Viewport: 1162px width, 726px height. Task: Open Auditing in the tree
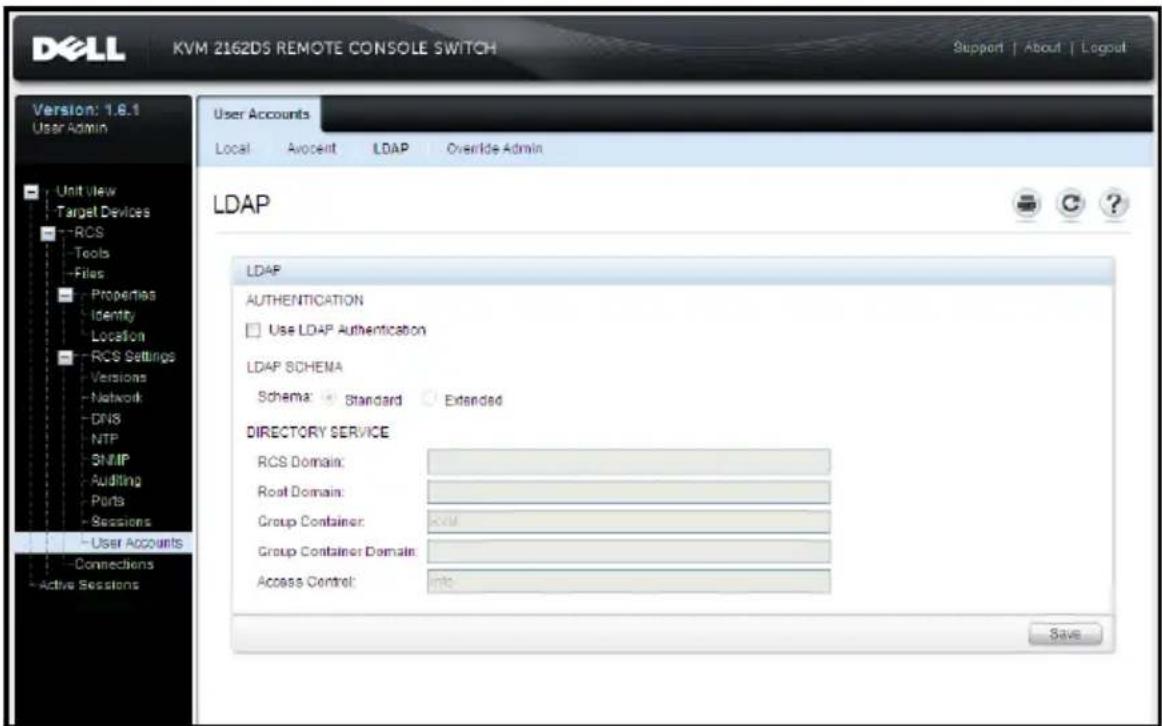point(116,481)
